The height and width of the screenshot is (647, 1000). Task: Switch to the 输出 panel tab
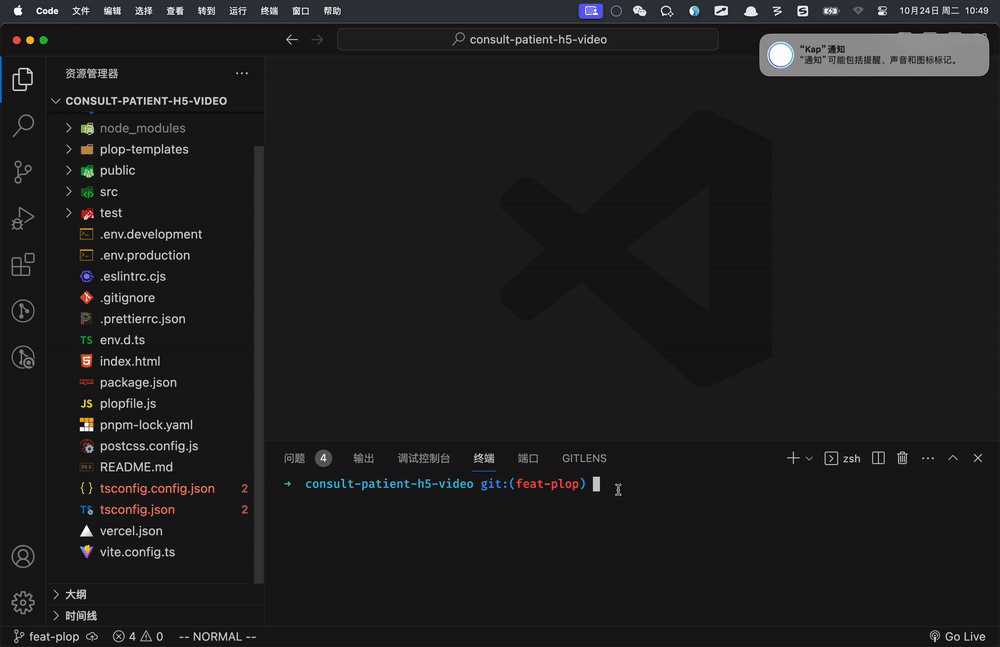tap(363, 458)
